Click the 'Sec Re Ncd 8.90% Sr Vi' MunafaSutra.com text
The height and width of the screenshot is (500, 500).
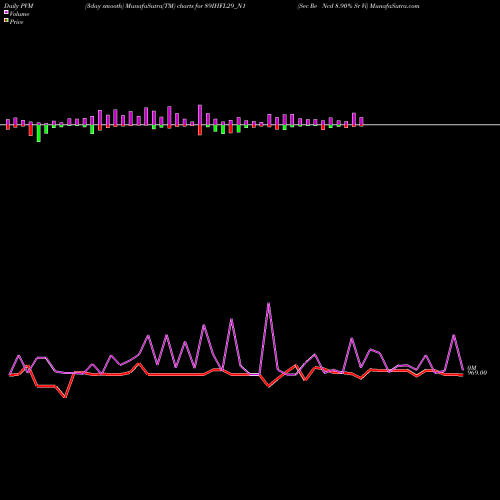pos(358,6)
